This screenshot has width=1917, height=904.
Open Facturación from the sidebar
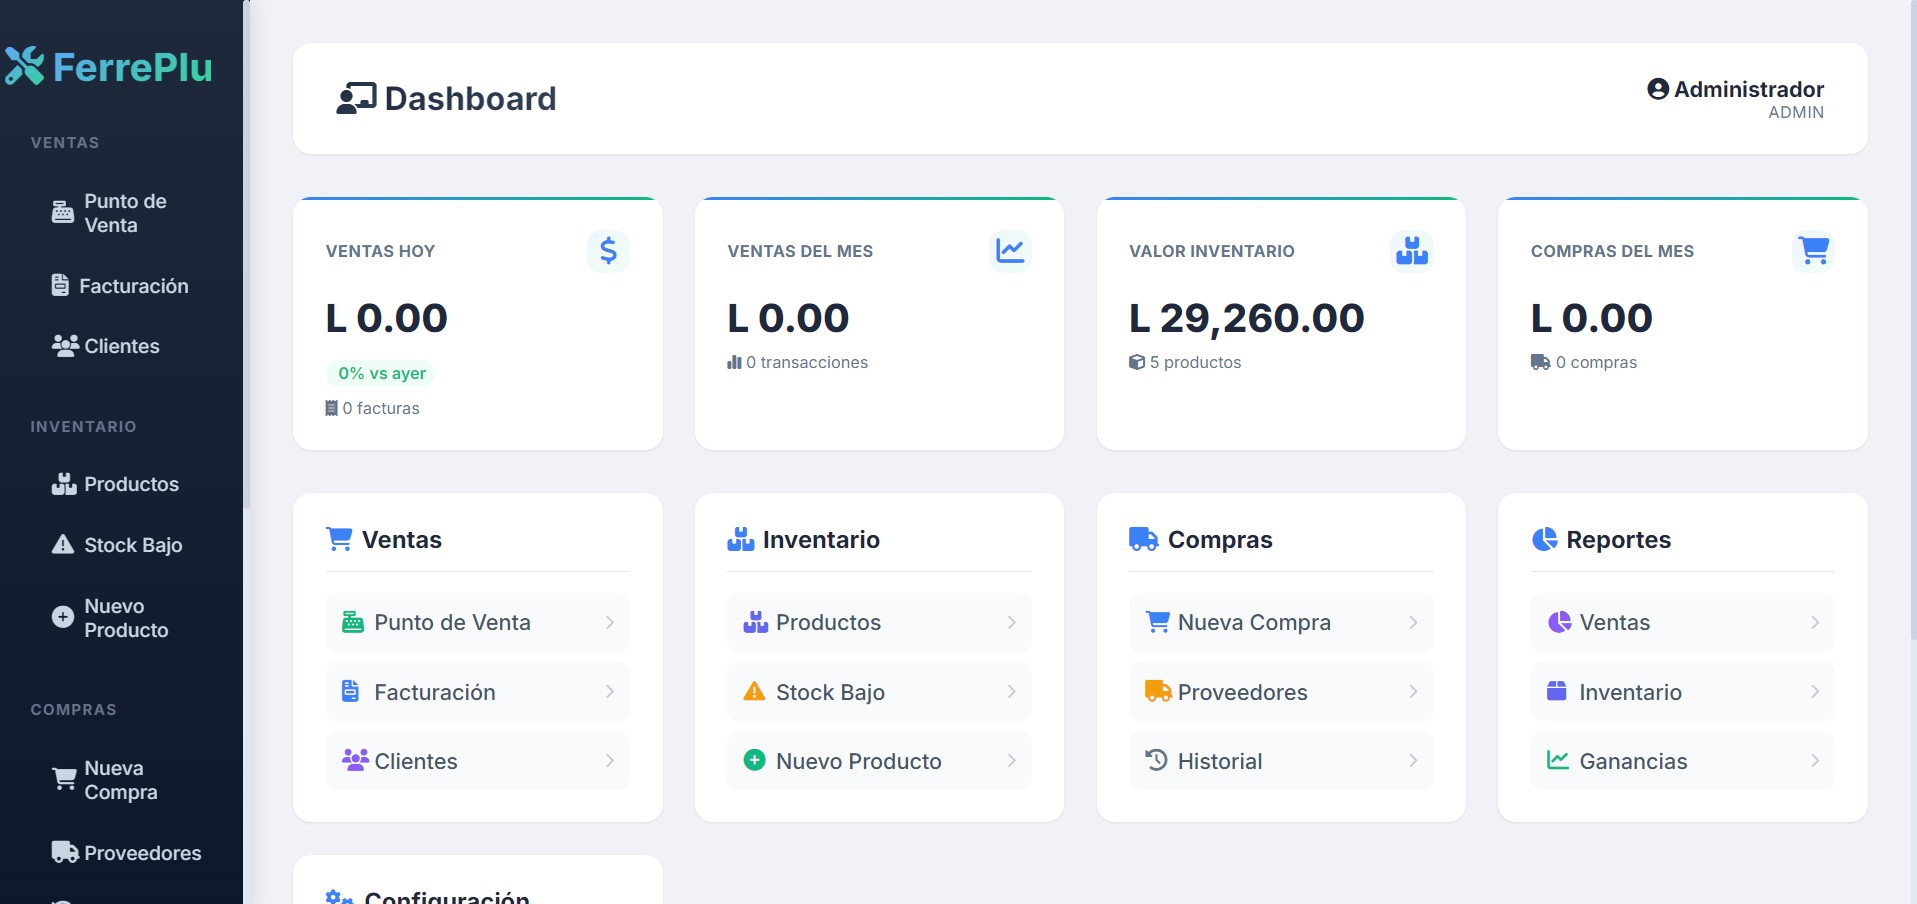[134, 285]
